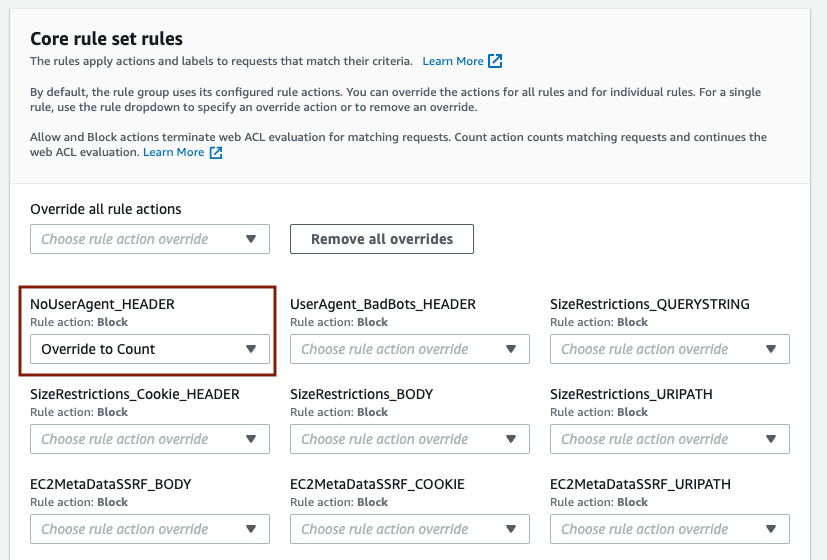Click arrow on UserAgent_BadBots_HEADER dropdown

(511, 349)
